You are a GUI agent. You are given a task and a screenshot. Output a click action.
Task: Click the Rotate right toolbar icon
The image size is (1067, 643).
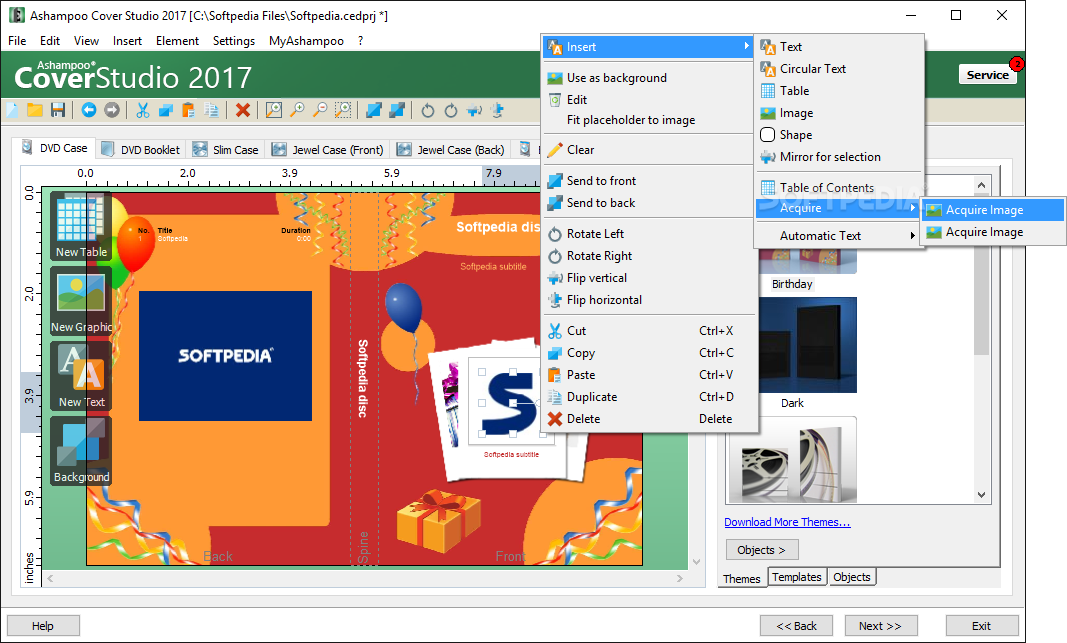[450, 110]
